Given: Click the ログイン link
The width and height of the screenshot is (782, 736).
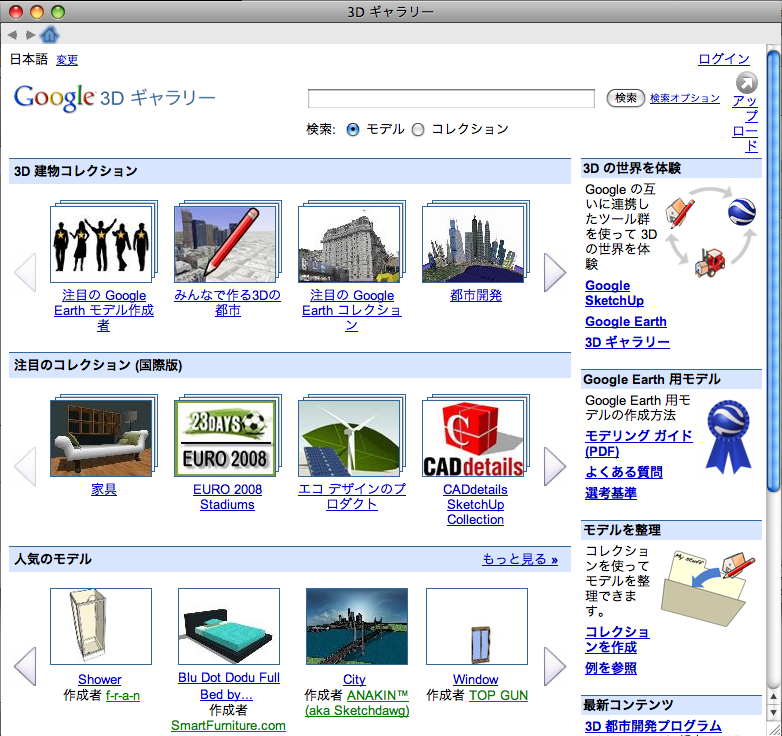Looking at the screenshot, I should (724, 59).
